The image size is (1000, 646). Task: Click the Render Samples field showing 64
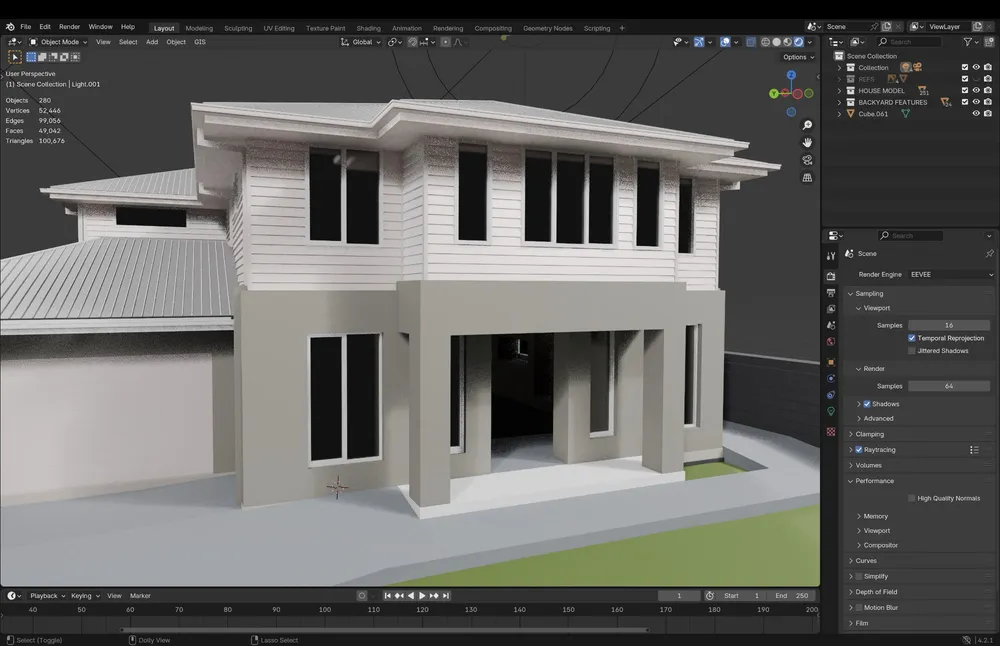pos(948,386)
